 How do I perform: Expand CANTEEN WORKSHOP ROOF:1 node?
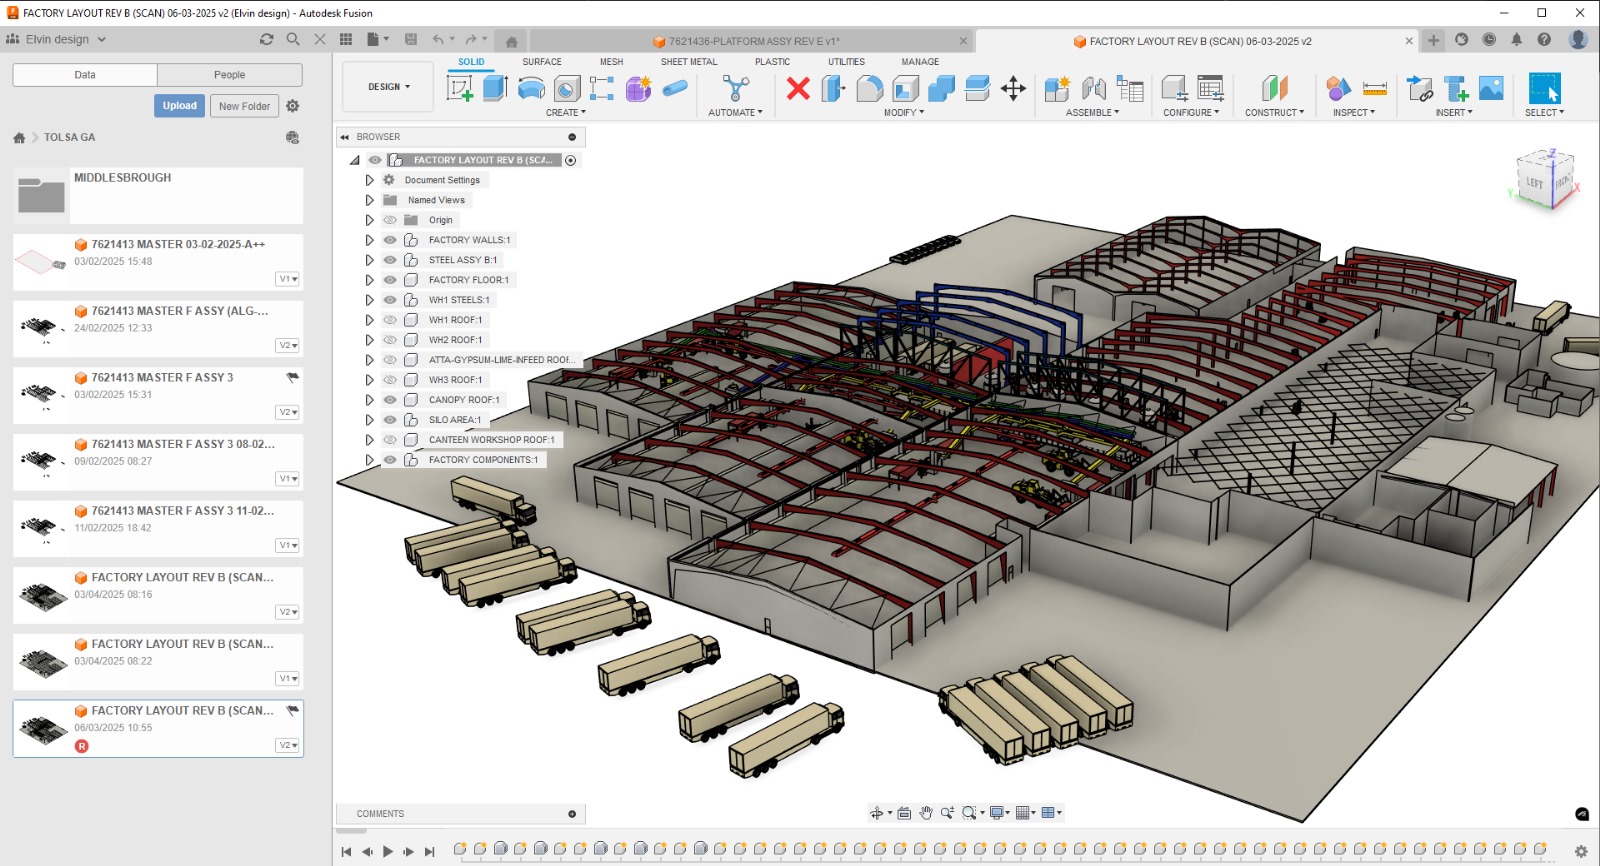click(x=369, y=440)
